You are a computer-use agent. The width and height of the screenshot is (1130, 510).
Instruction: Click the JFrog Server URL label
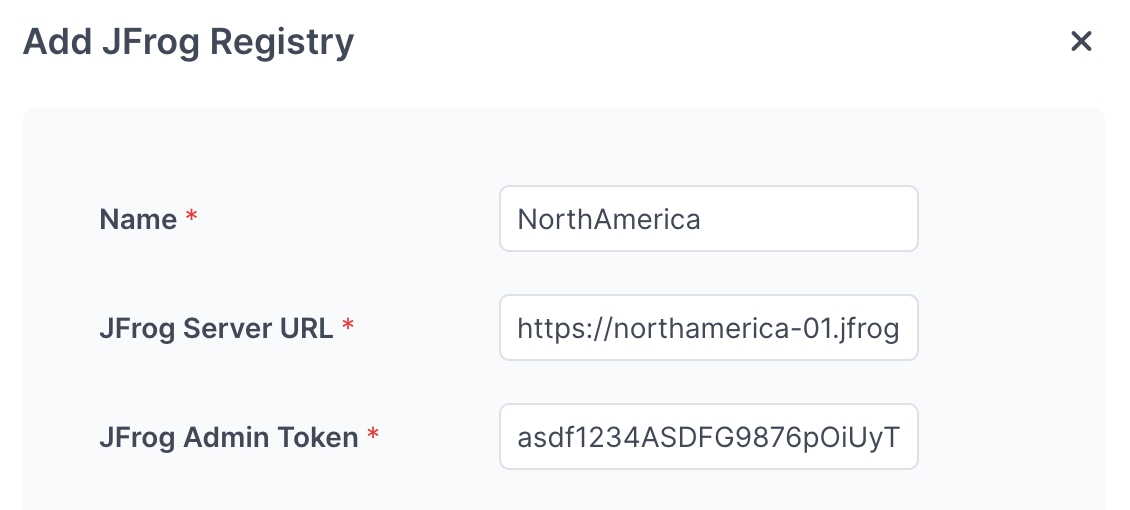[216, 329]
